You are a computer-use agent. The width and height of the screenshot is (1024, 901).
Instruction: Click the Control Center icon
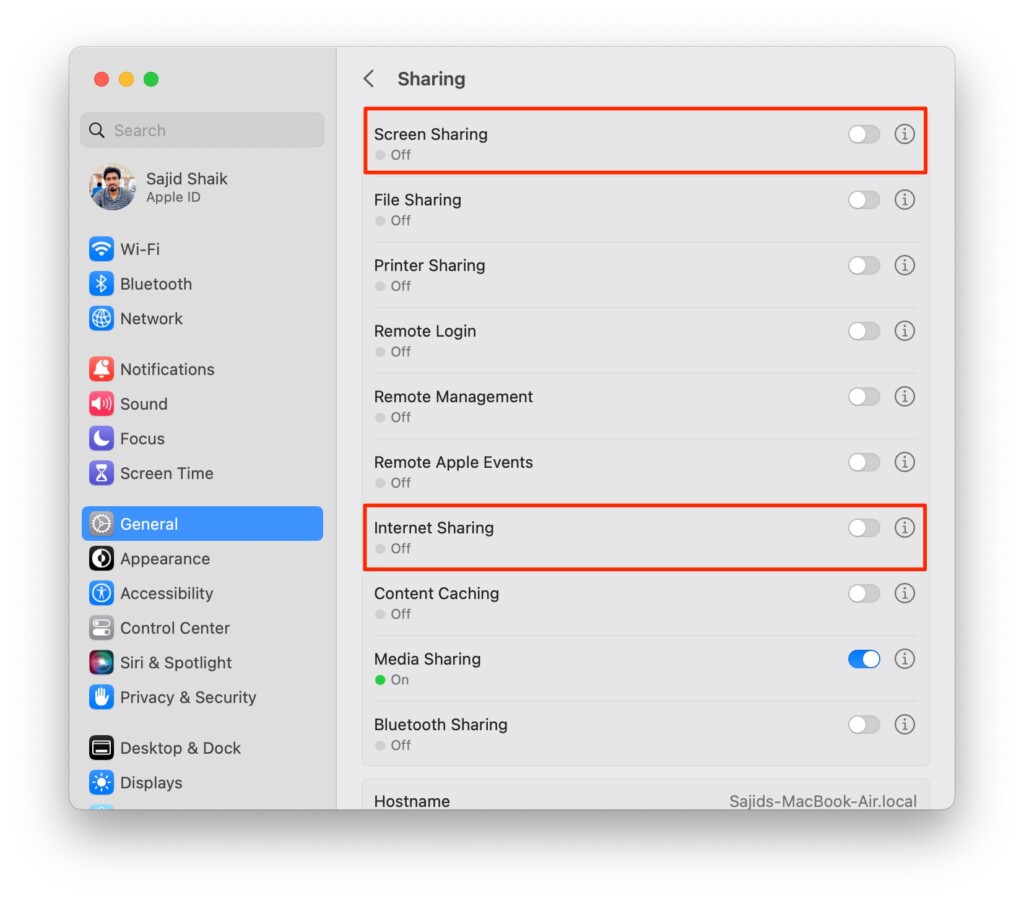(101, 627)
